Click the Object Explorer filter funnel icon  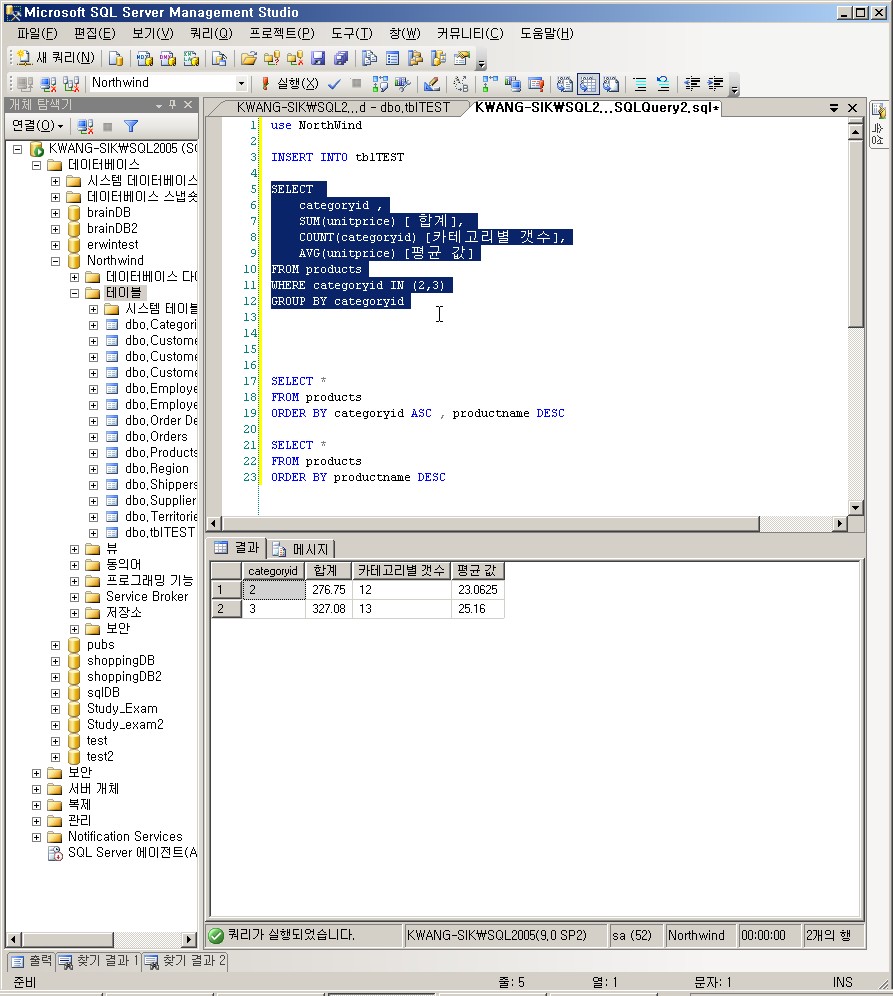point(131,126)
